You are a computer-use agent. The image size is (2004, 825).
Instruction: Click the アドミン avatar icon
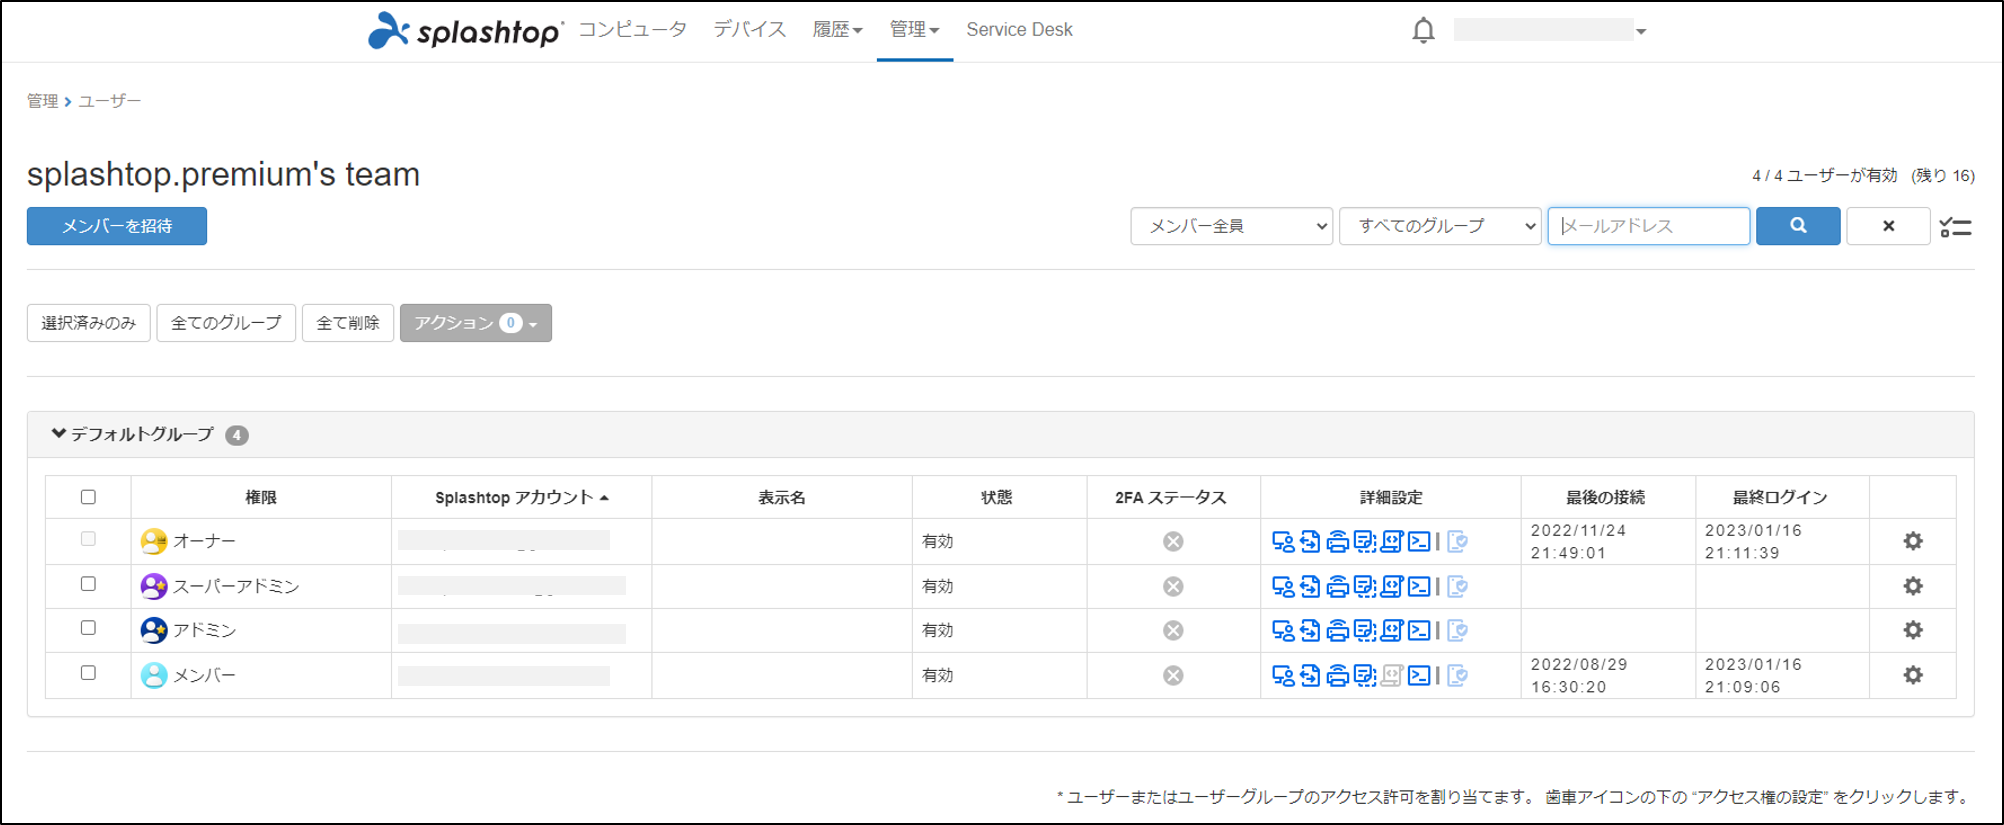tap(154, 630)
